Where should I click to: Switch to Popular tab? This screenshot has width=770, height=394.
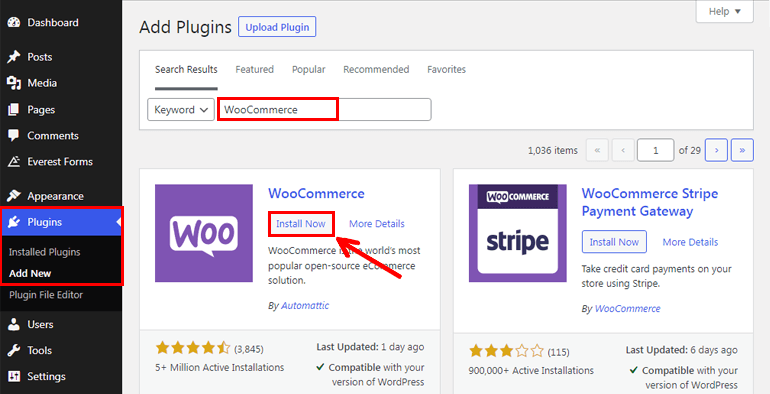(x=308, y=69)
